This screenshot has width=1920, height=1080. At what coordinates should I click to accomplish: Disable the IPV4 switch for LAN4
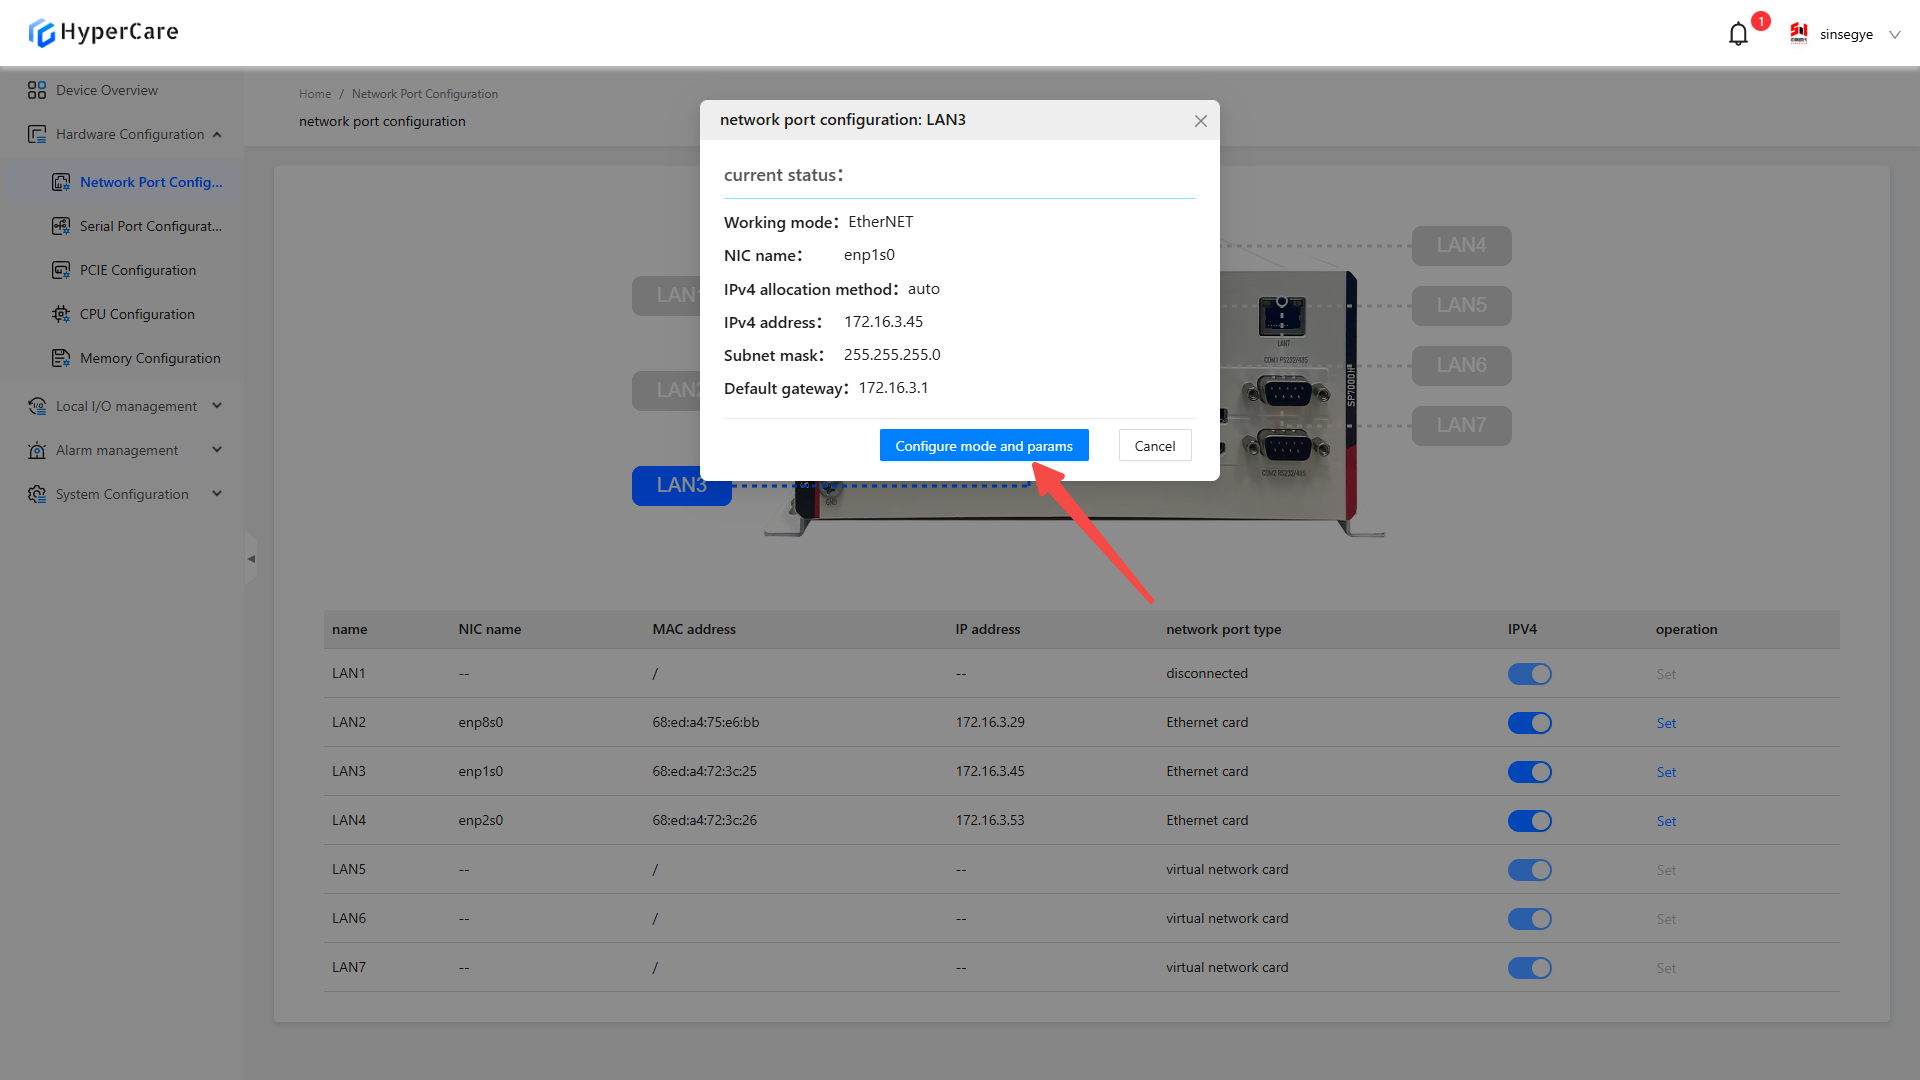(x=1529, y=821)
